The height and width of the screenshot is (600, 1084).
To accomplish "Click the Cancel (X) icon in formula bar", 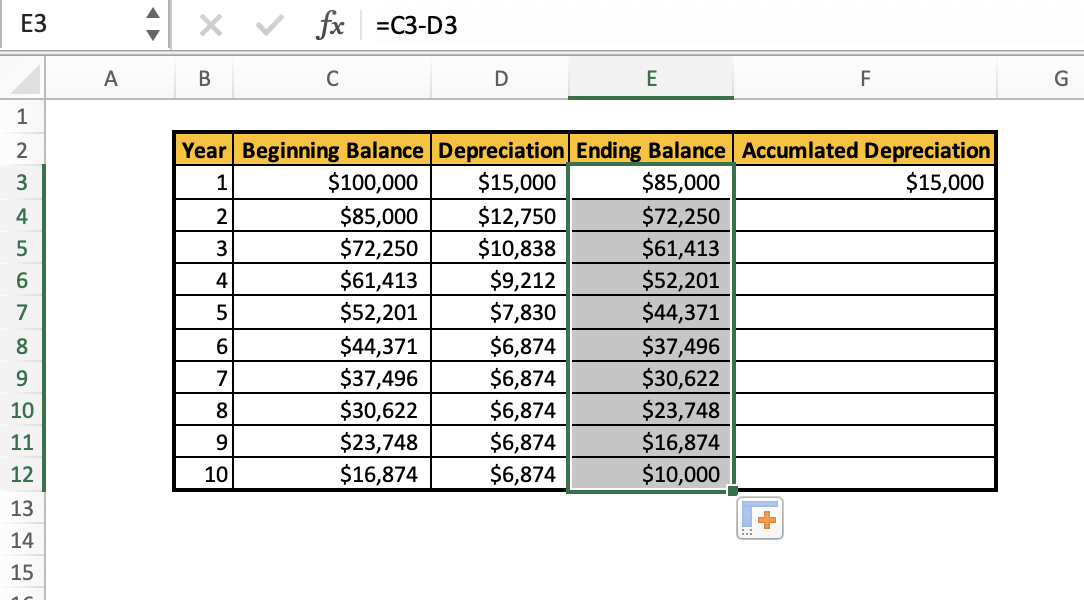I will (211, 25).
